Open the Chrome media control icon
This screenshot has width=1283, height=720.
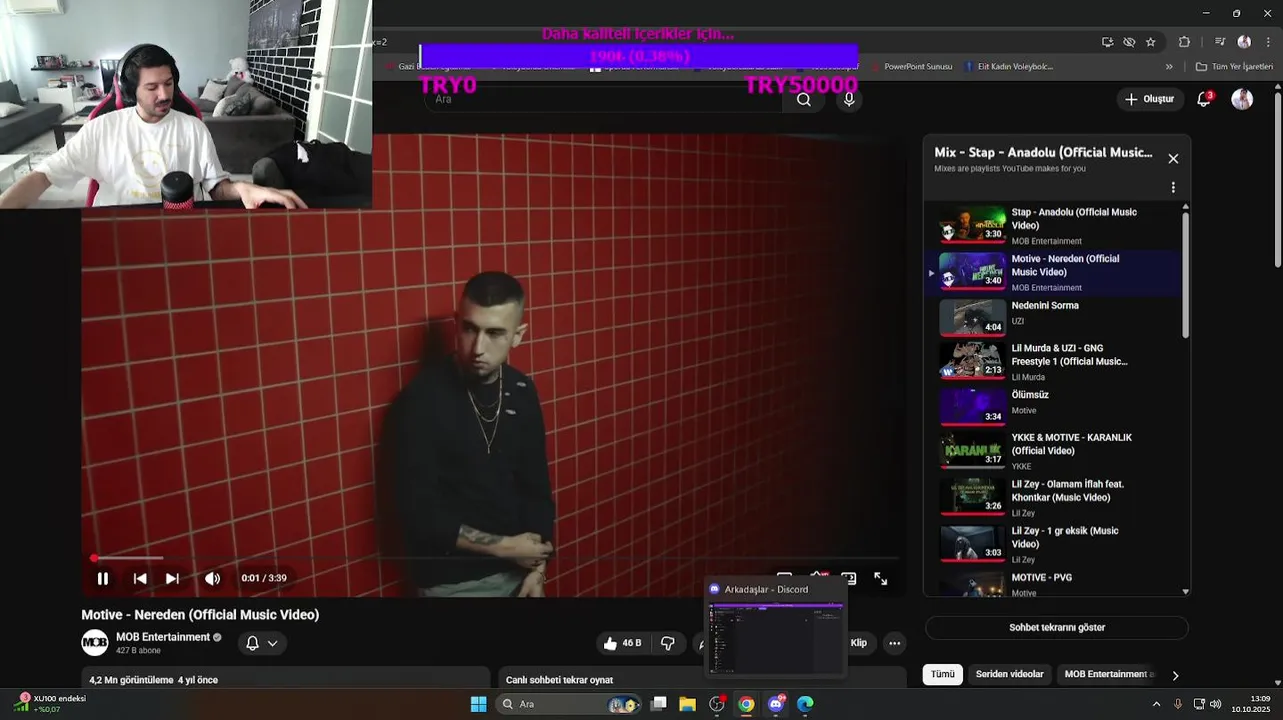click(1220, 42)
